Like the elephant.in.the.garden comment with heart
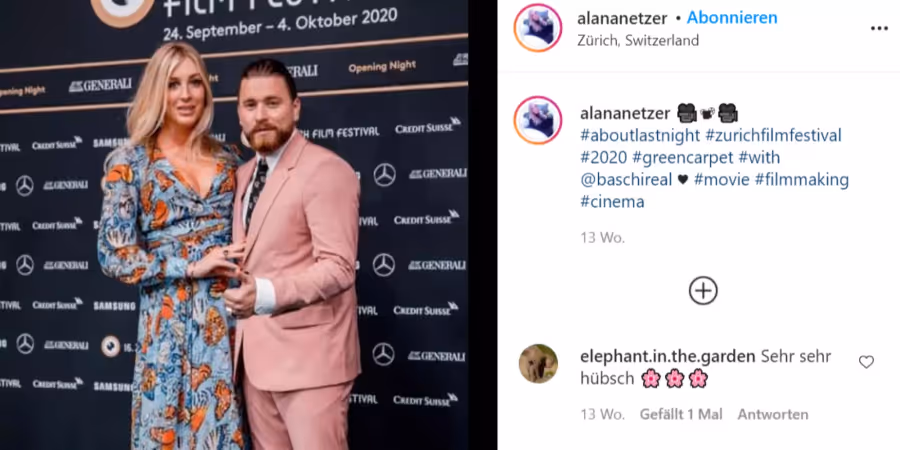This screenshot has height=450, width=900. point(866,362)
